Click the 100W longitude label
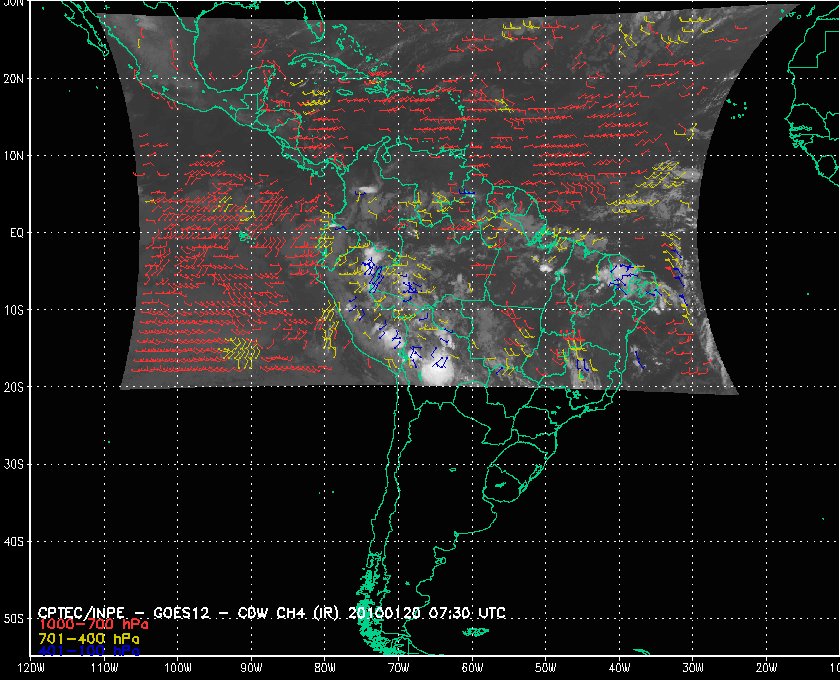840x680 pixels. [178, 668]
